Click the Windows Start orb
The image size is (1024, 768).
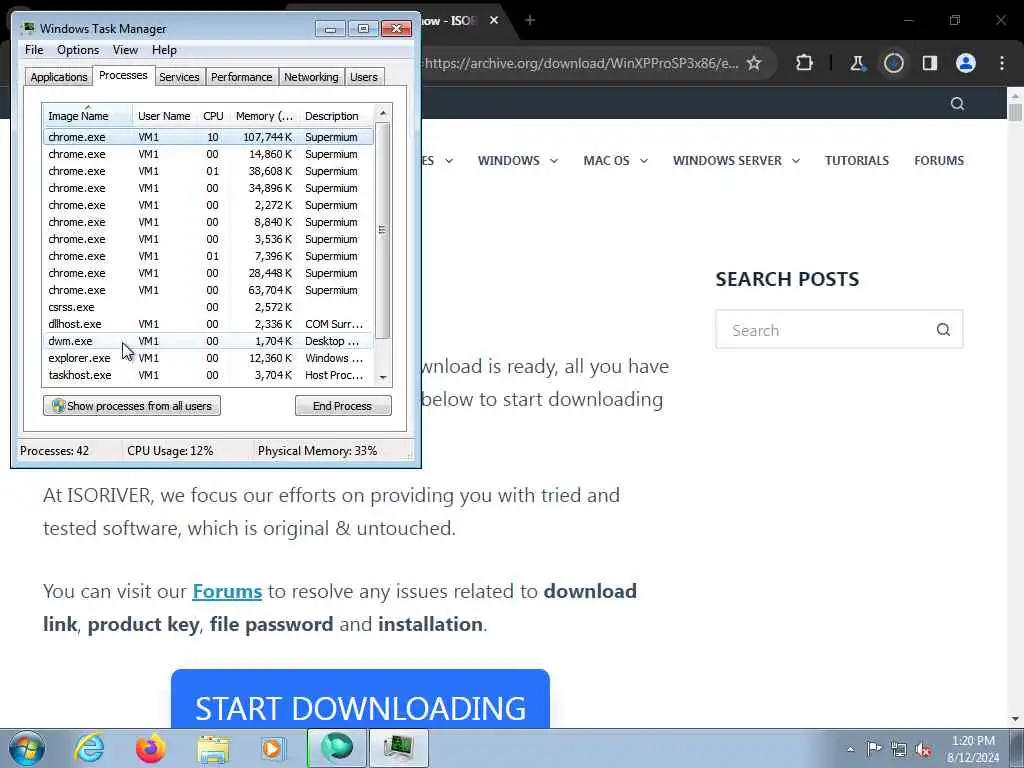pyautogui.click(x=27, y=748)
